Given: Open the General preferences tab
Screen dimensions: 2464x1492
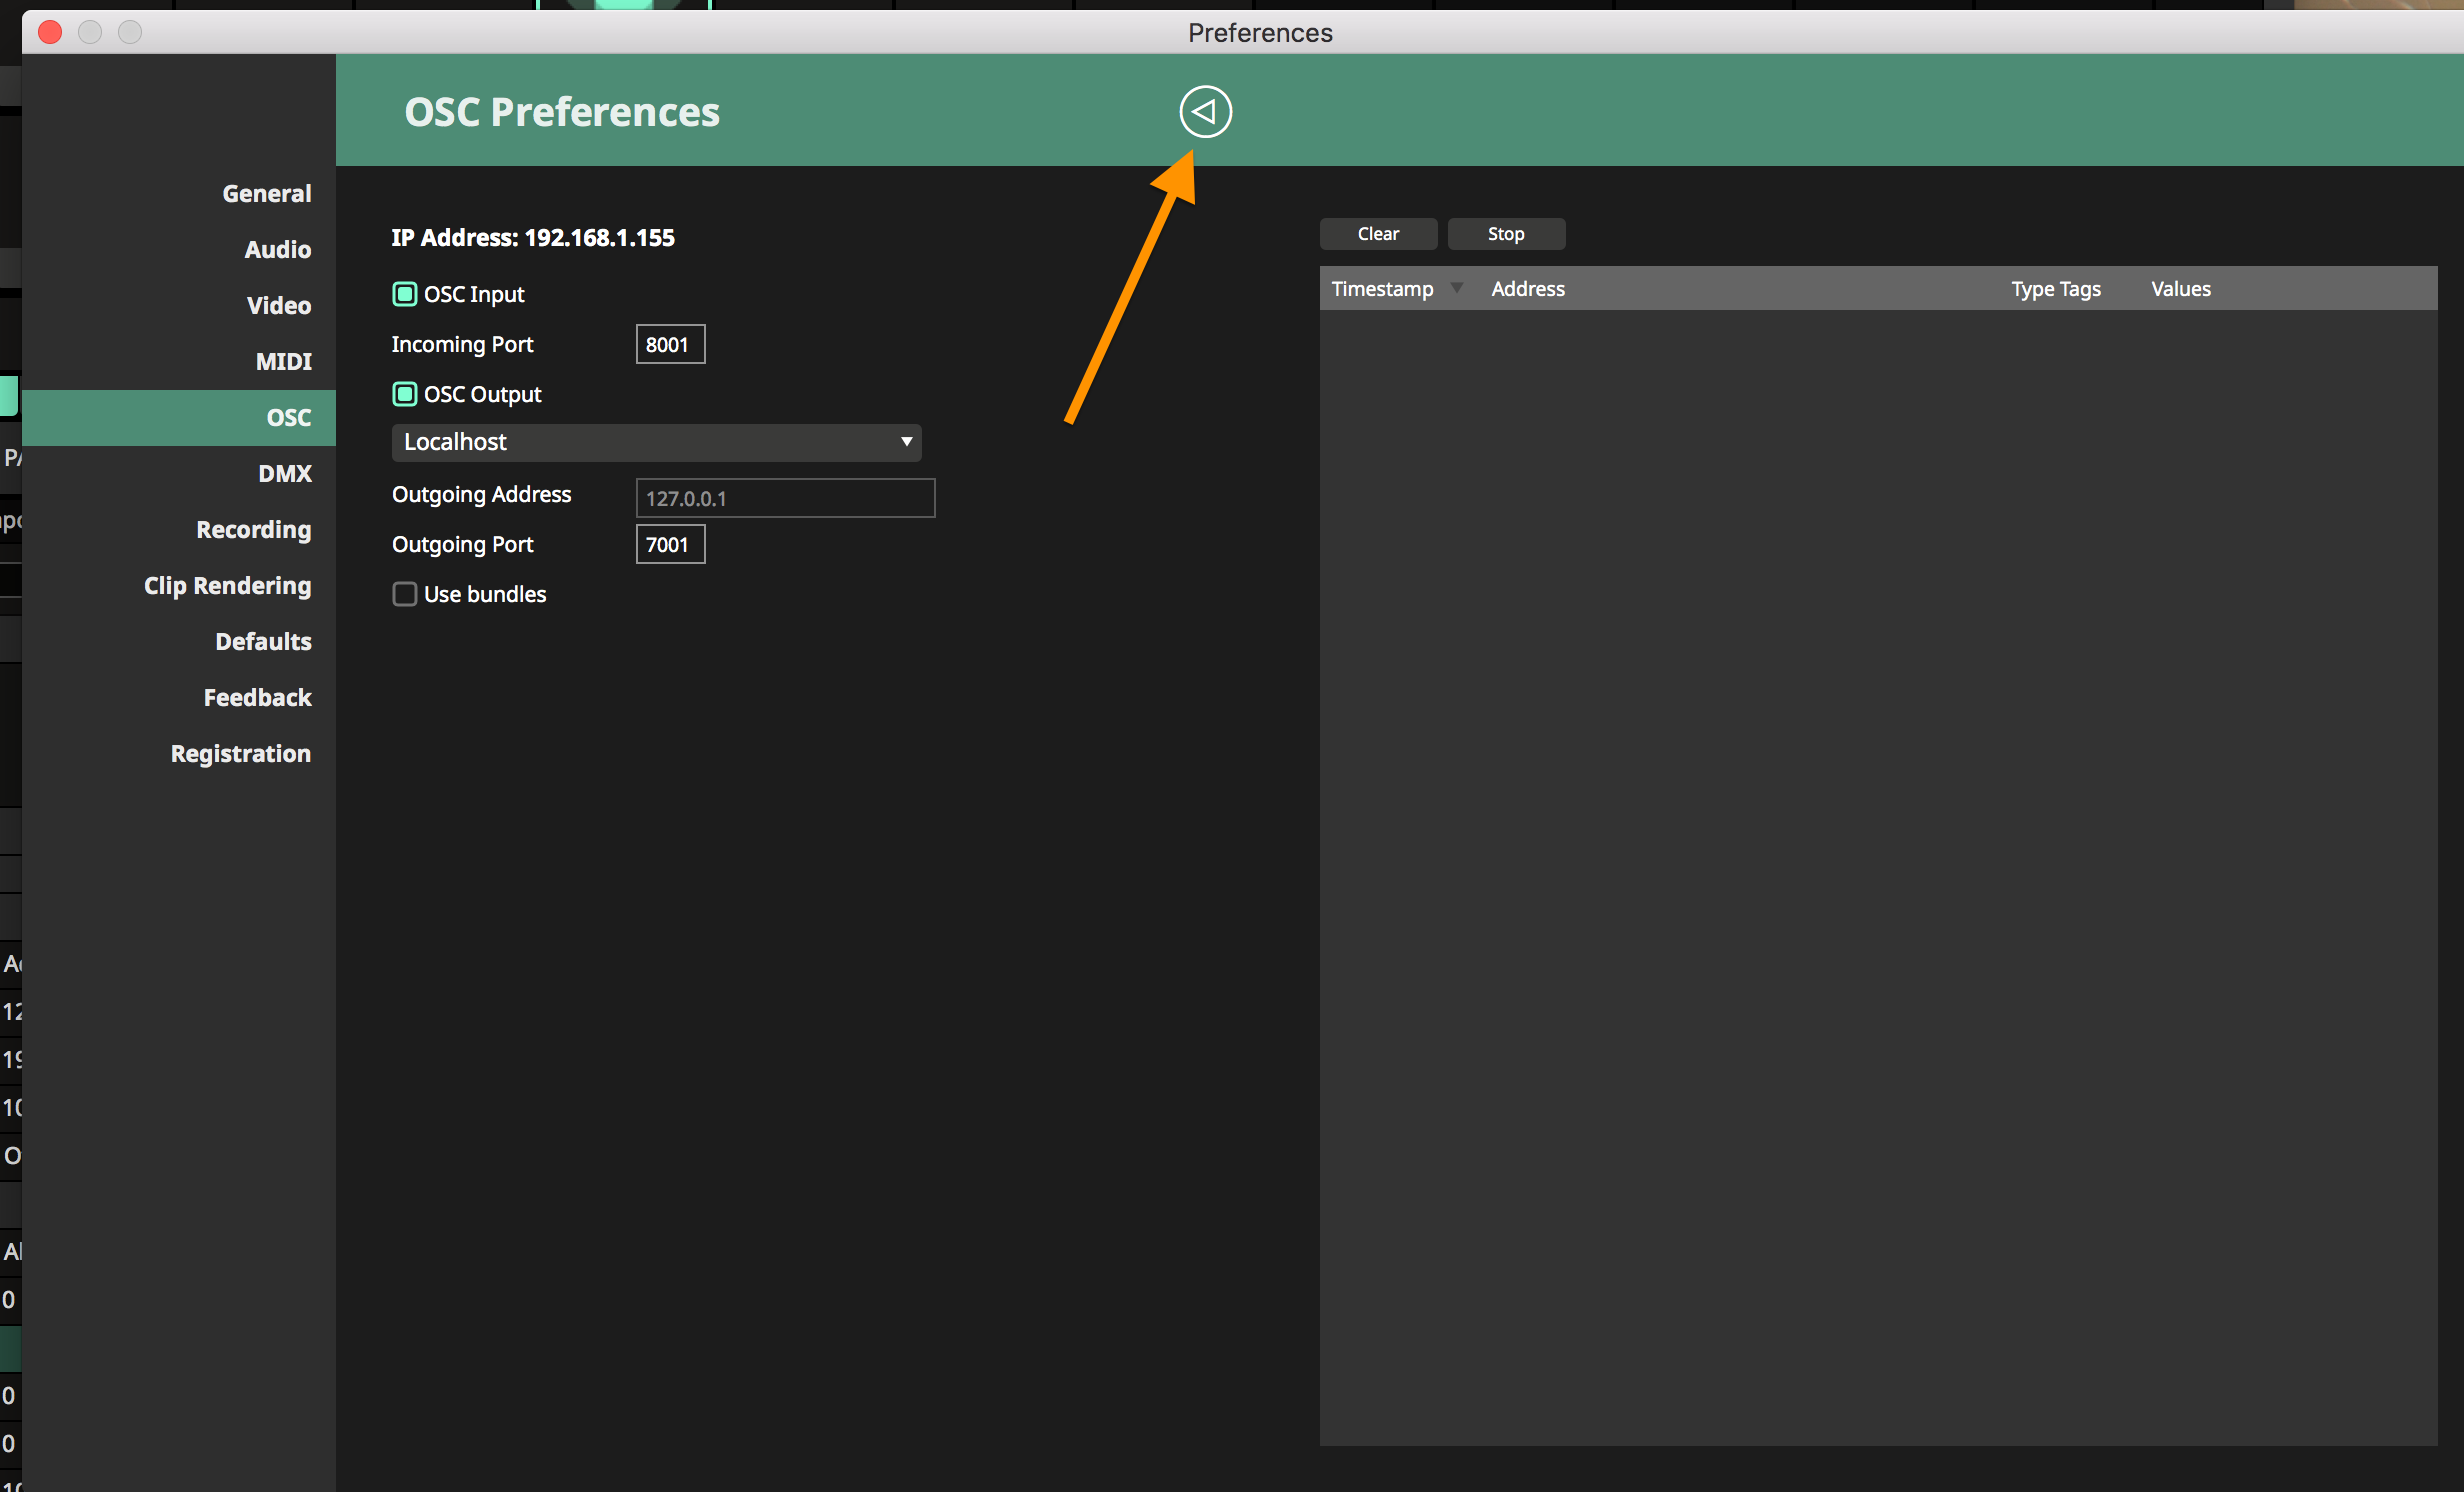Looking at the screenshot, I should [x=266, y=193].
